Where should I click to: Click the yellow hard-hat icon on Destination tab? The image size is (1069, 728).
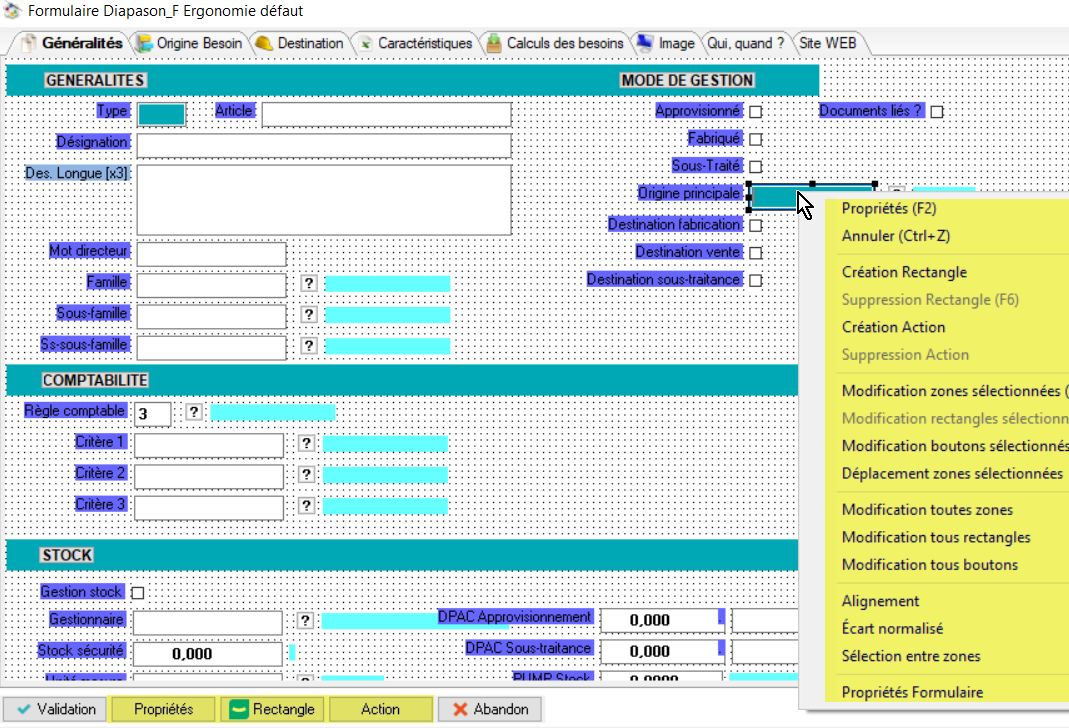point(262,43)
